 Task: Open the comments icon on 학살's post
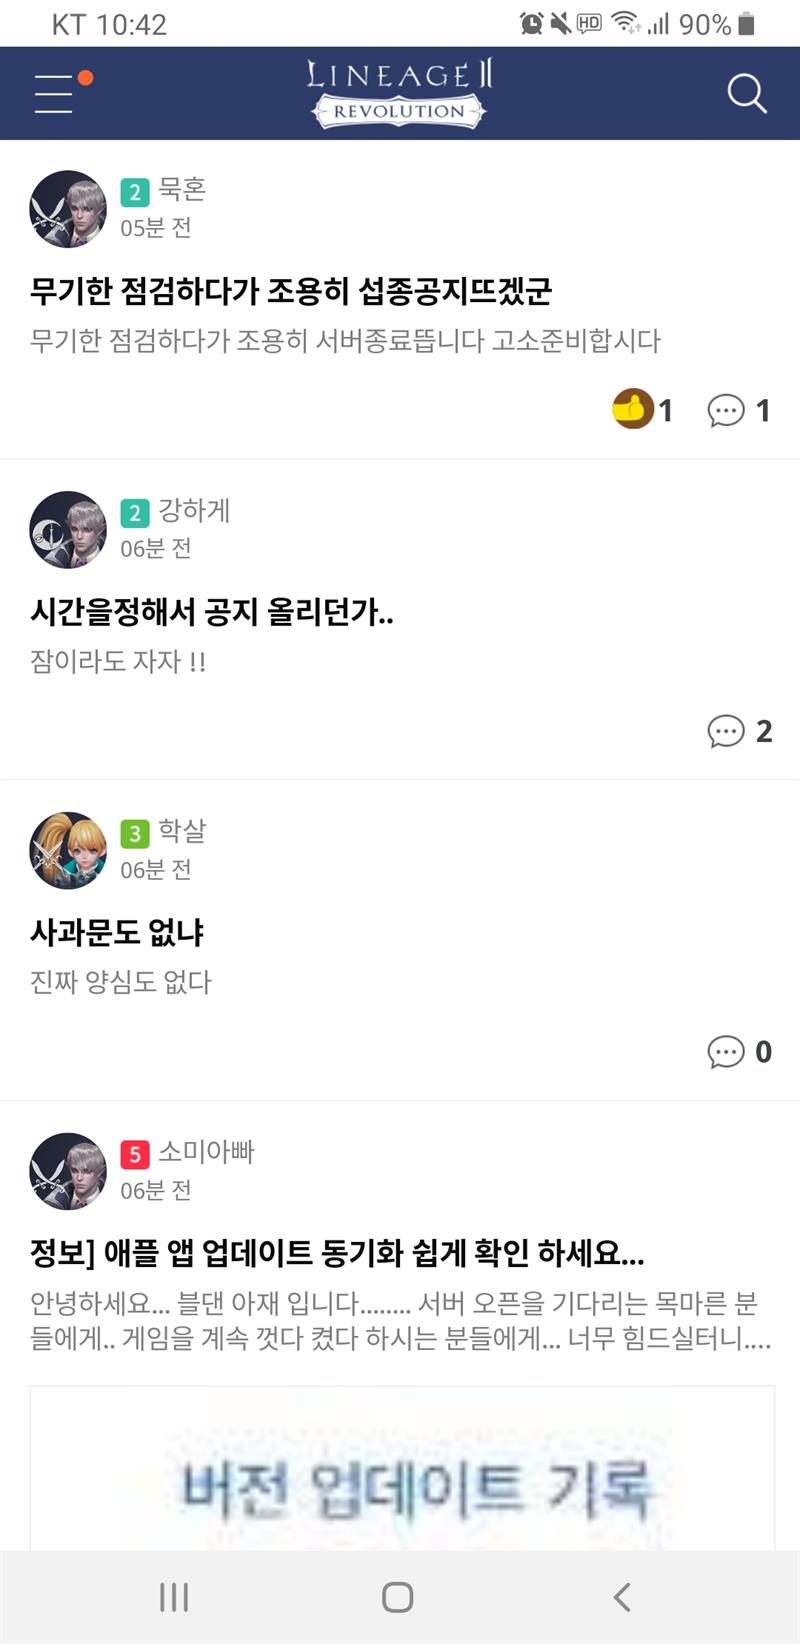click(x=726, y=1052)
